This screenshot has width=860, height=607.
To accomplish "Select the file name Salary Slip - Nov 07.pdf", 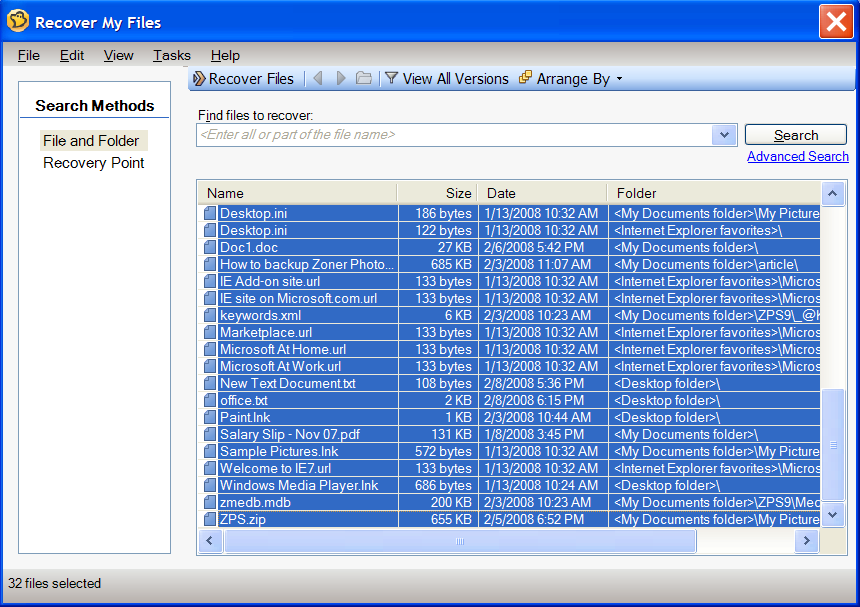I will click(x=290, y=434).
